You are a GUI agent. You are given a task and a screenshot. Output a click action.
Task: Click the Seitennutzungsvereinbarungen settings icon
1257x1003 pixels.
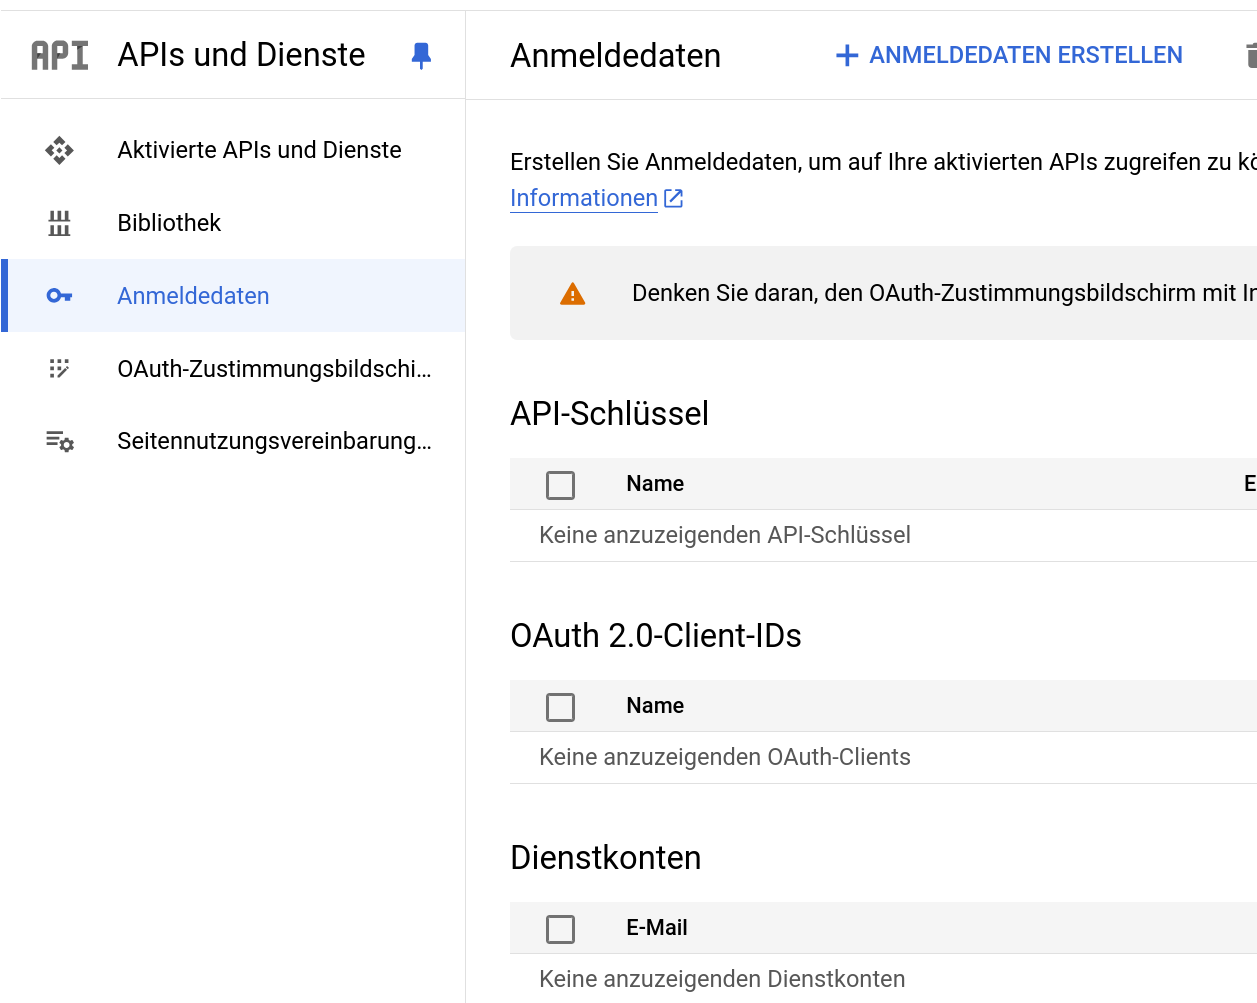[x=59, y=441]
